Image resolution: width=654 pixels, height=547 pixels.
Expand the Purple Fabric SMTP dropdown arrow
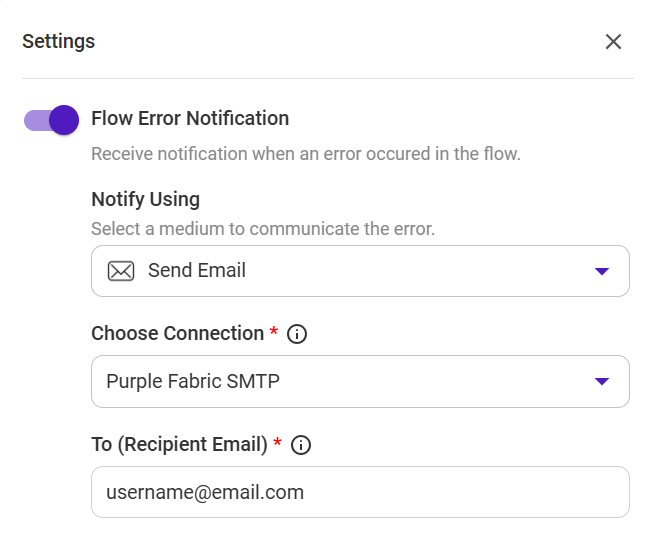click(x=601, y=381)
